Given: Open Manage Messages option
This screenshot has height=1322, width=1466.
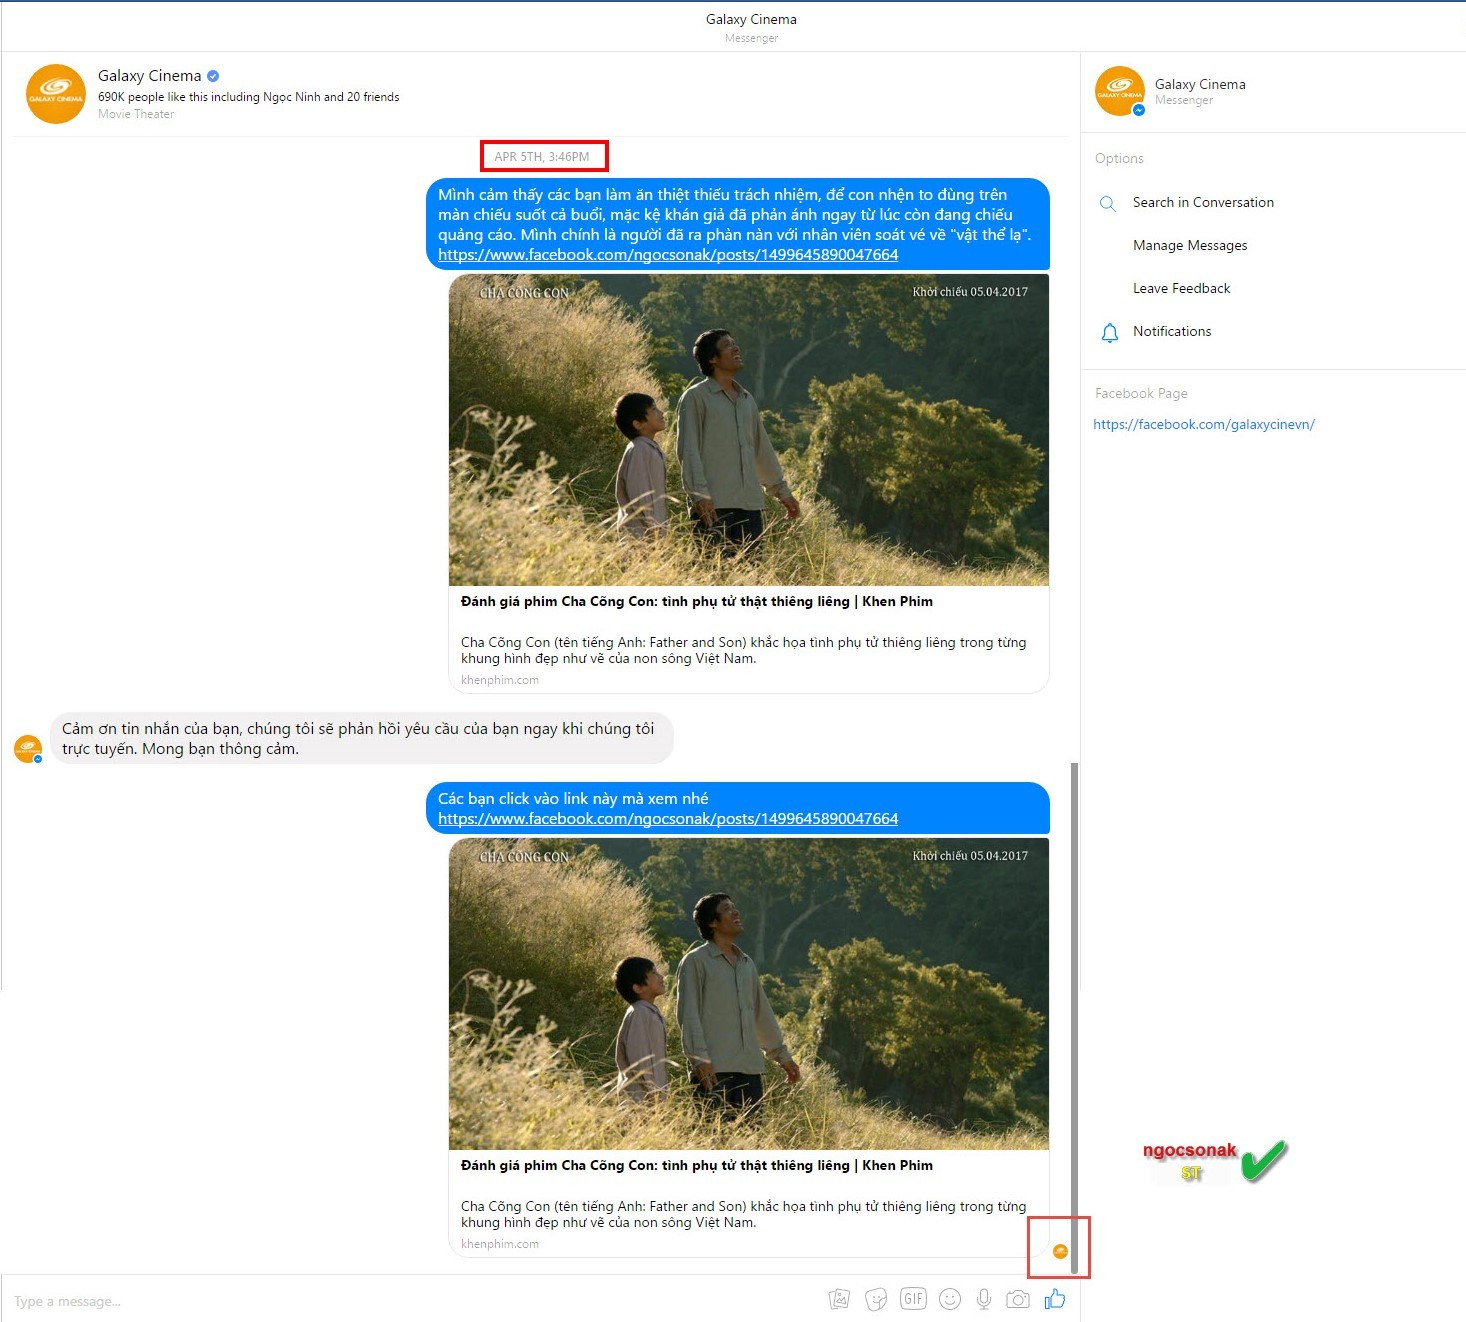Looking at the screenshot, I should [x=1190, y=245].
